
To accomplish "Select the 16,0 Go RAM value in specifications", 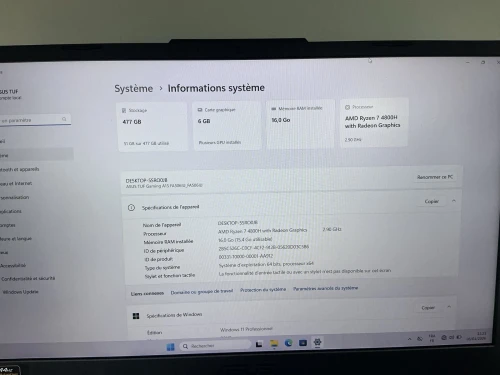I will click(245, 239).
